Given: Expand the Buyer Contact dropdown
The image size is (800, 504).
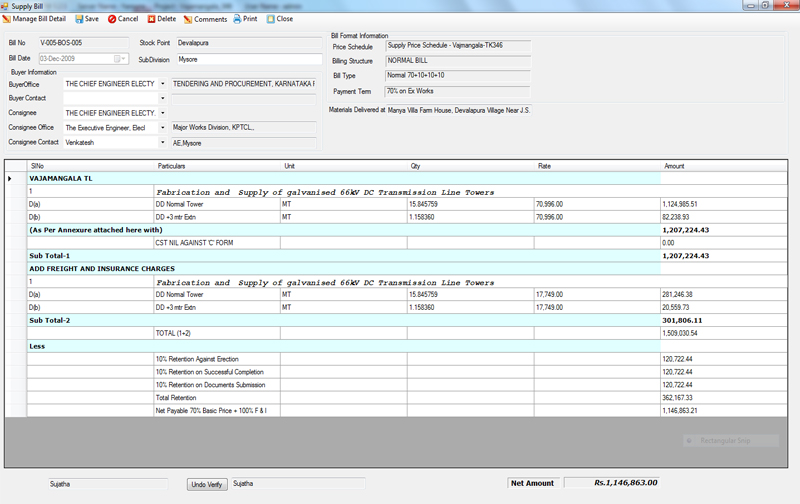Looking at the screenshot, I should (x=162, y=98).
